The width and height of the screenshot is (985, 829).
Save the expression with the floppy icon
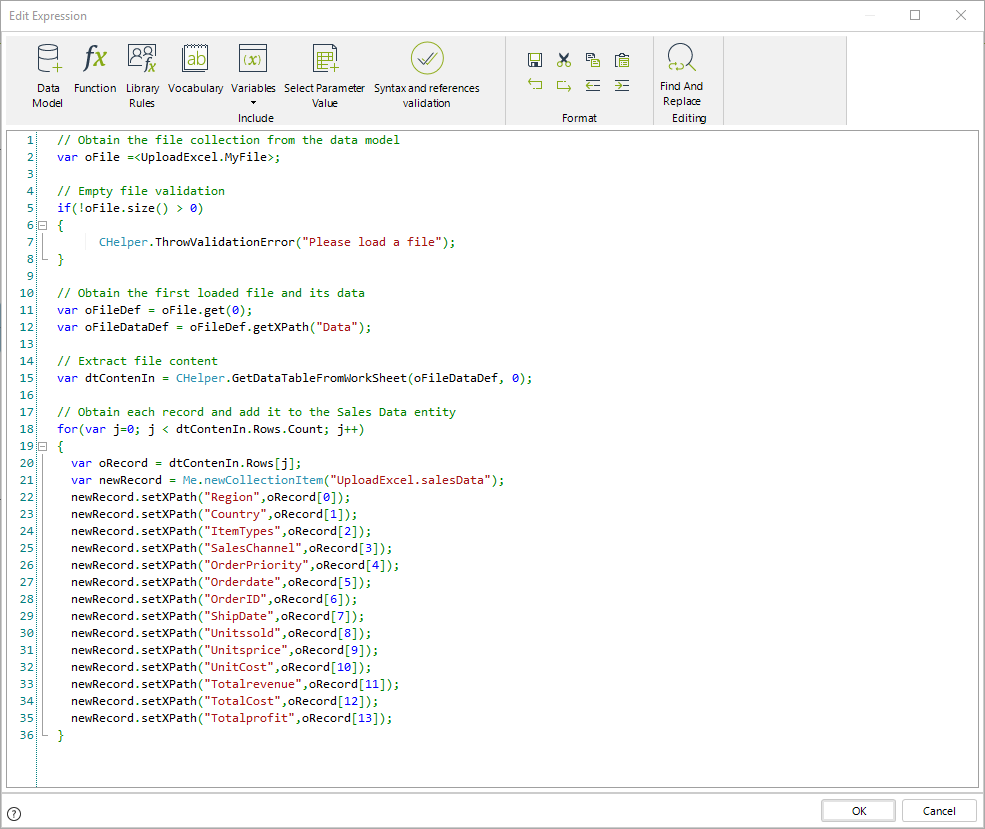coord(535,60)
